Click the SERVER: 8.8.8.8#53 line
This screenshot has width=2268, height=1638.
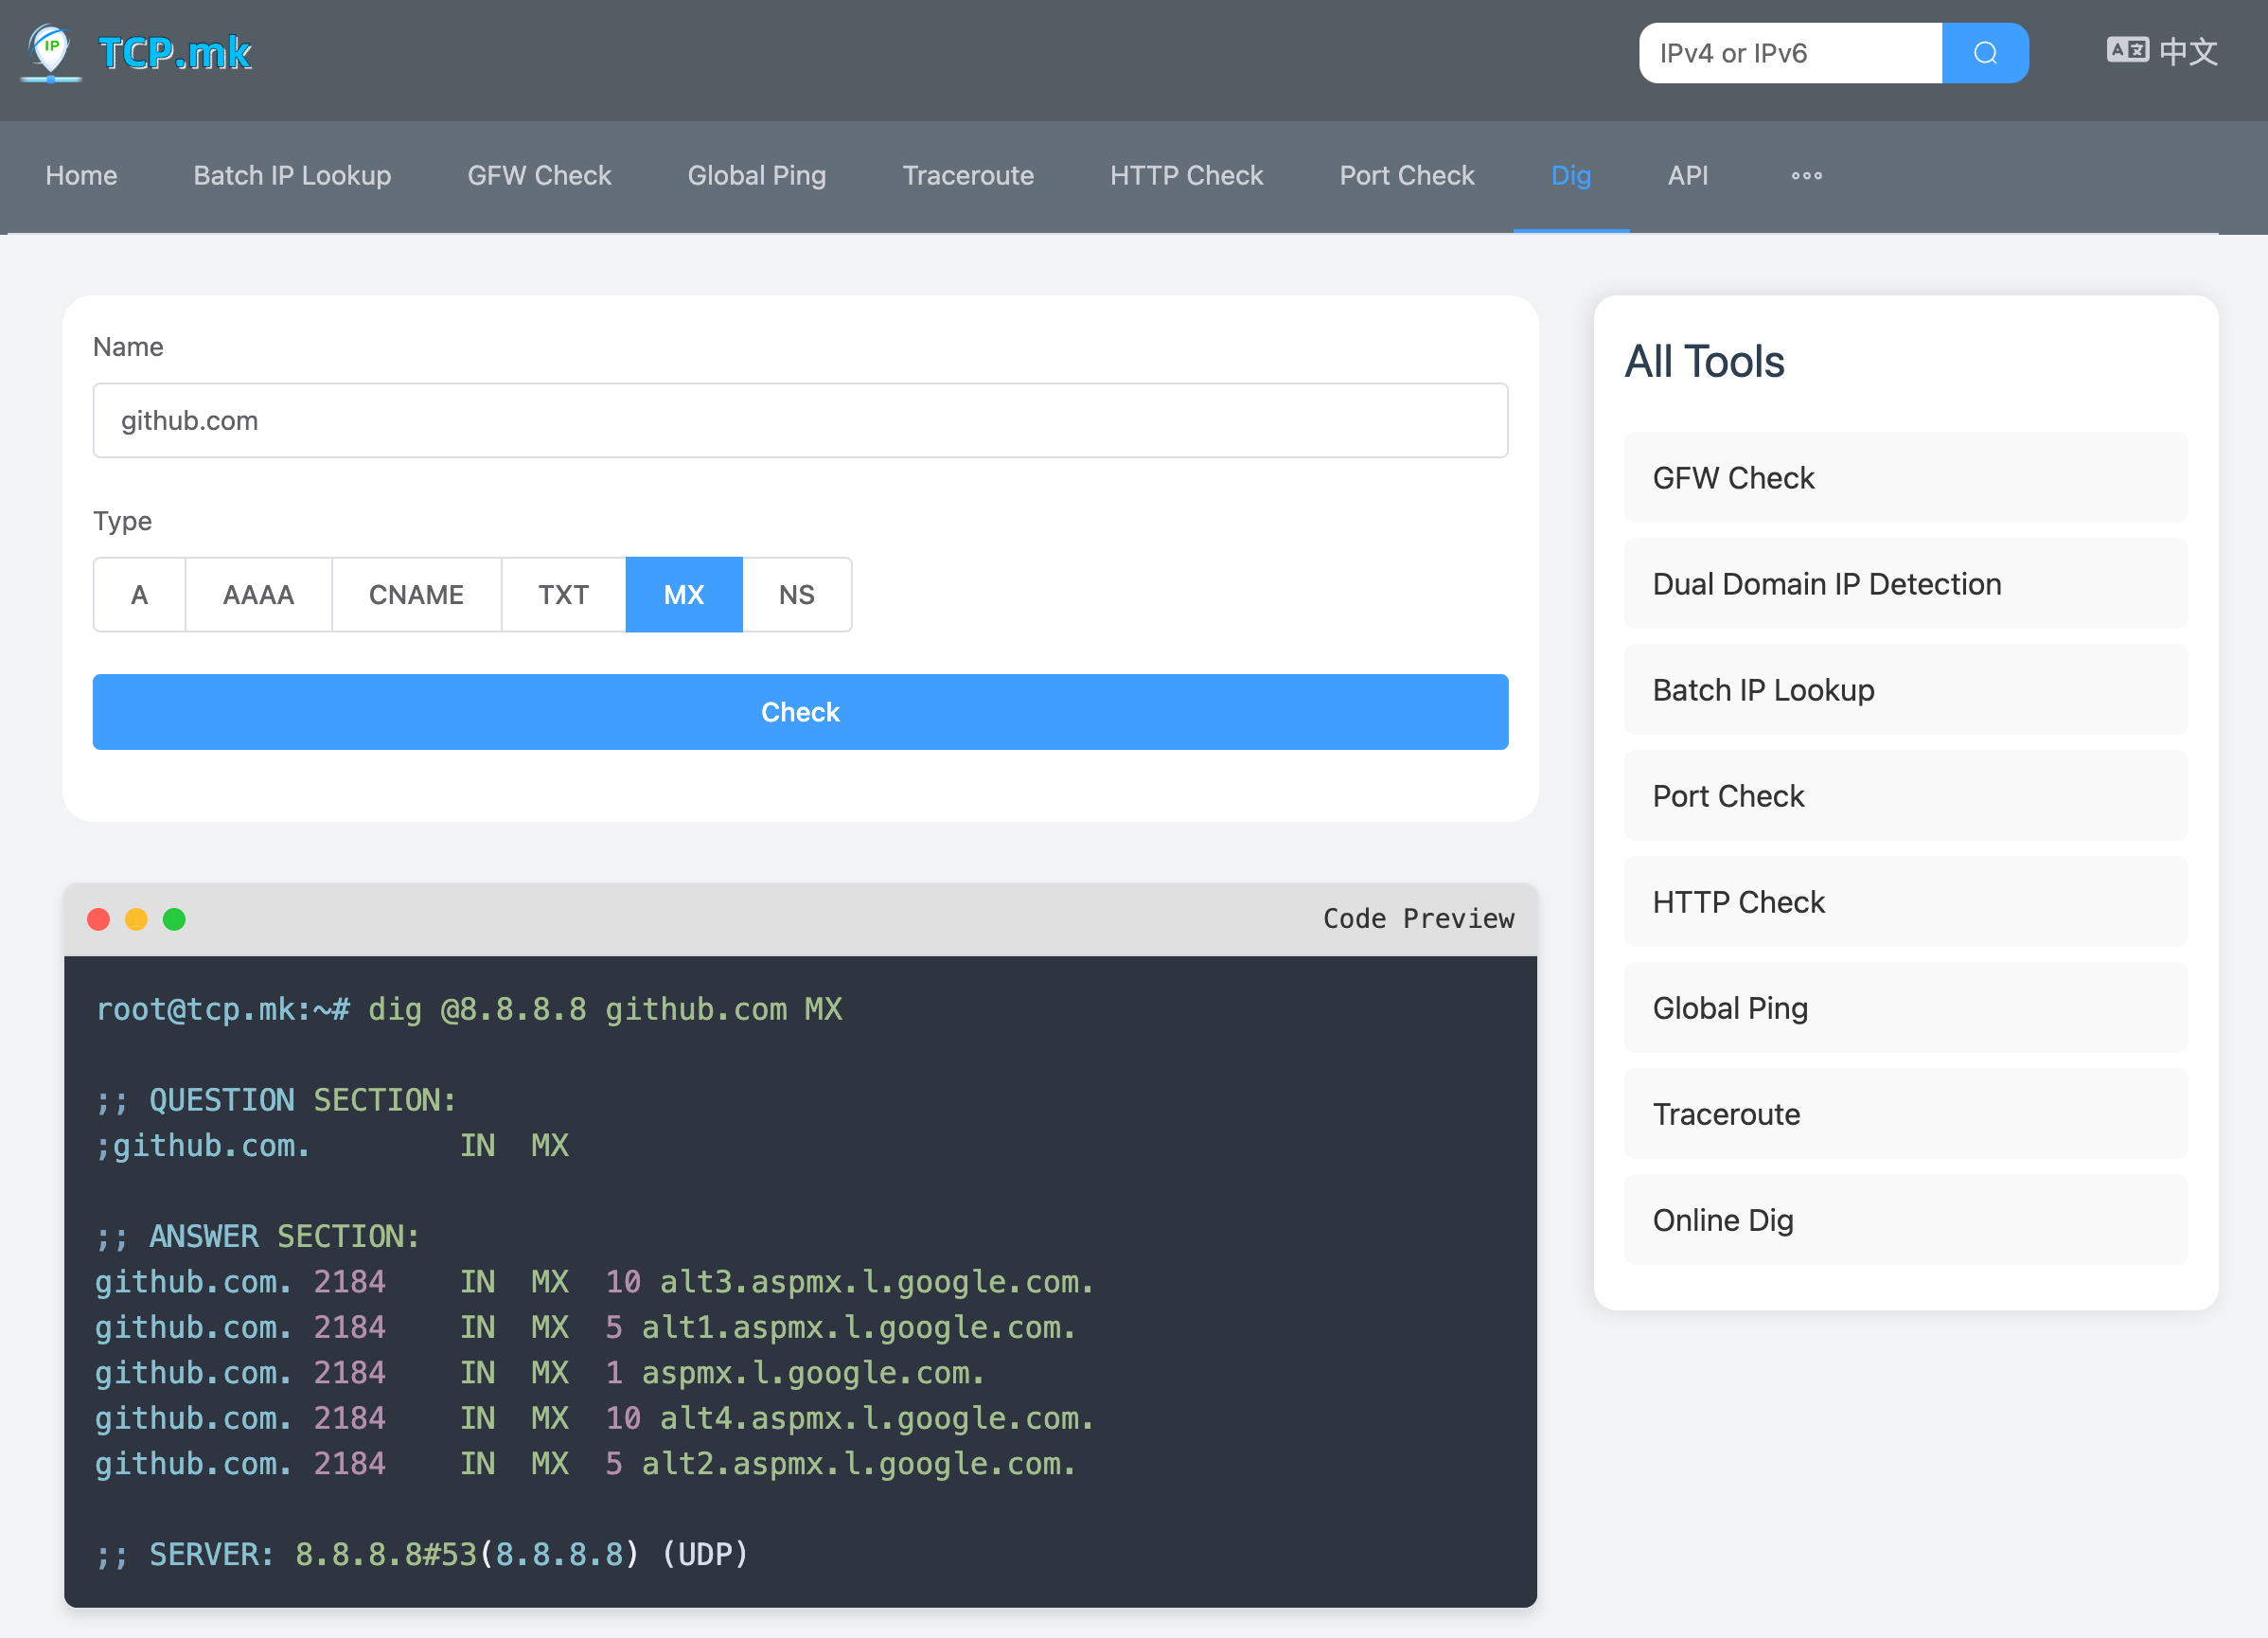click(421, 1555)
